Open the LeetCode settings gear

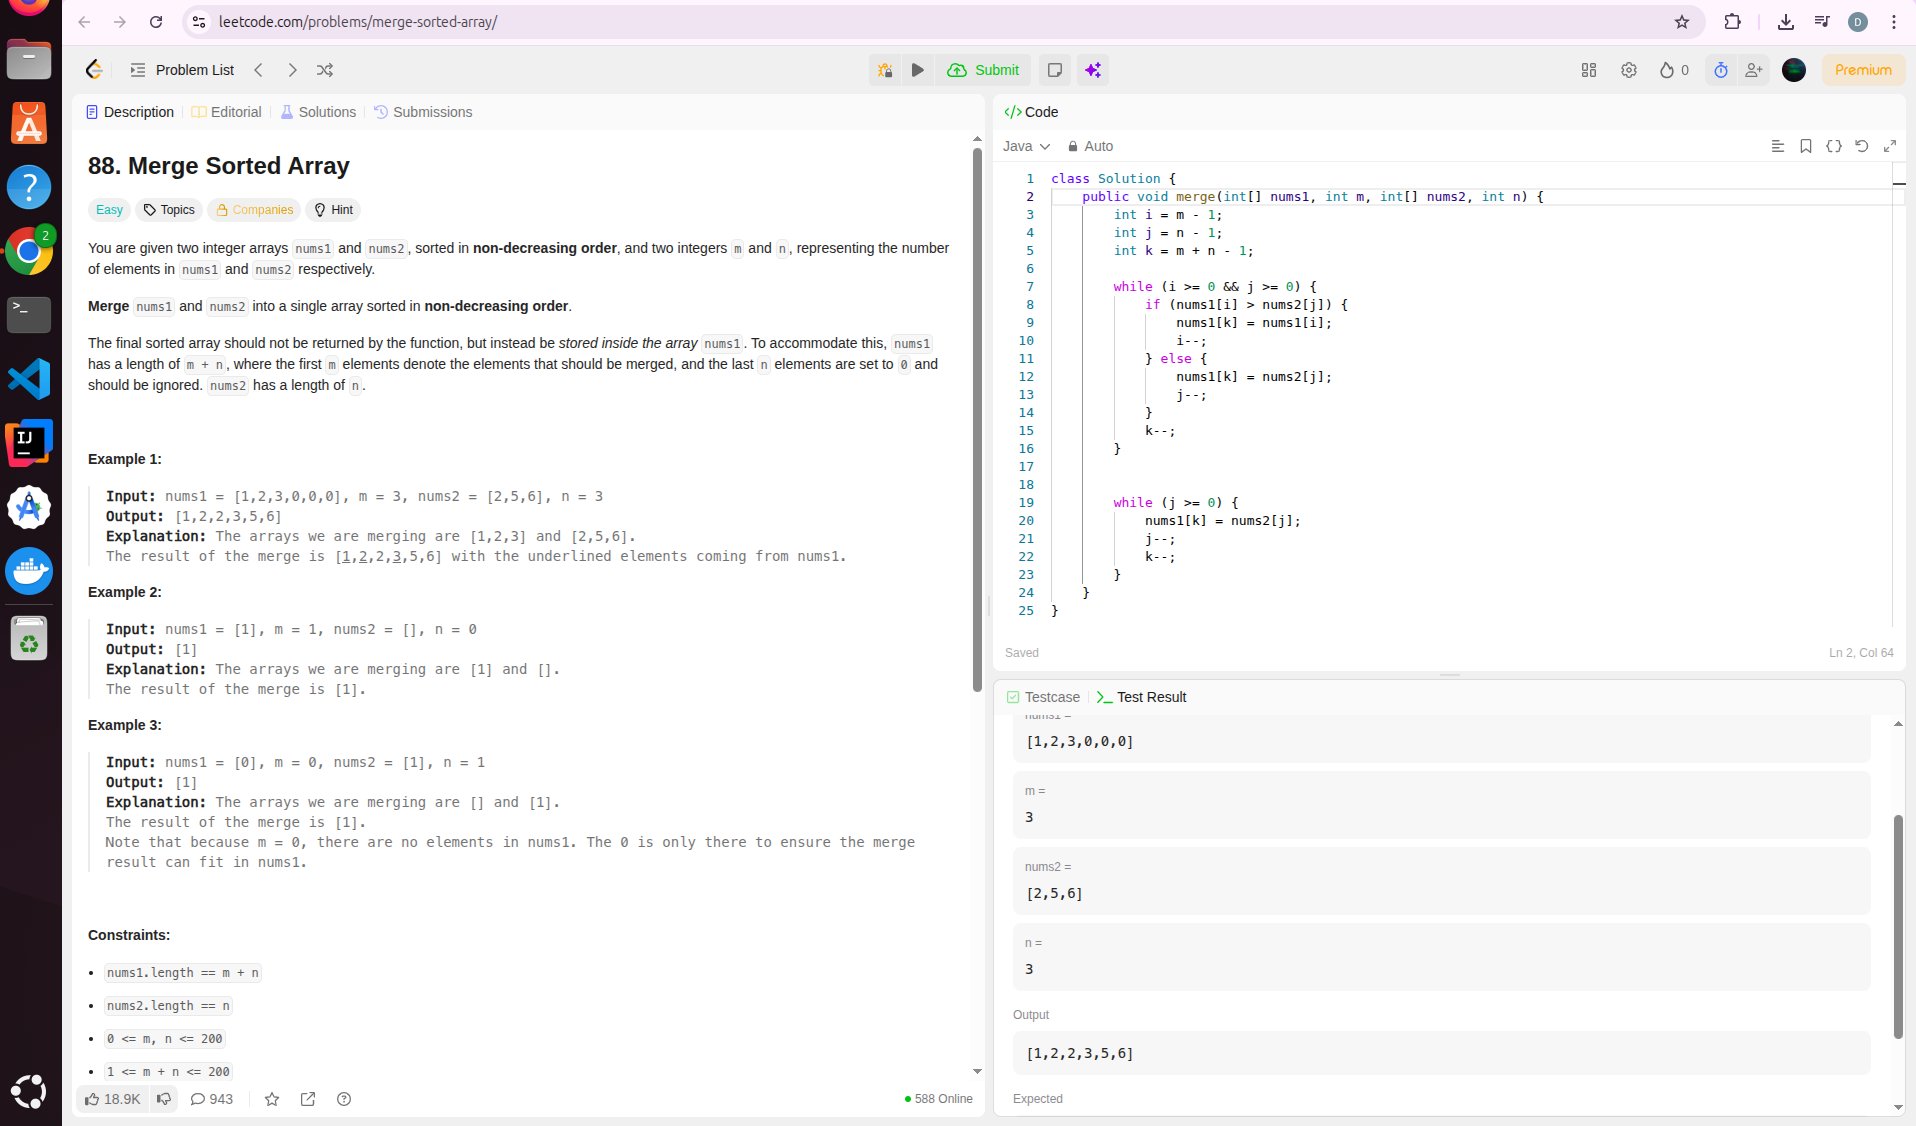pyautogui.click(x=1628, y=70)
